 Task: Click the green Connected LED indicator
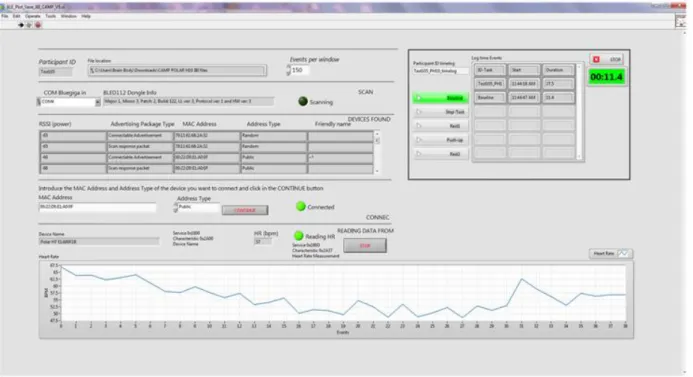tap(301, 206)
